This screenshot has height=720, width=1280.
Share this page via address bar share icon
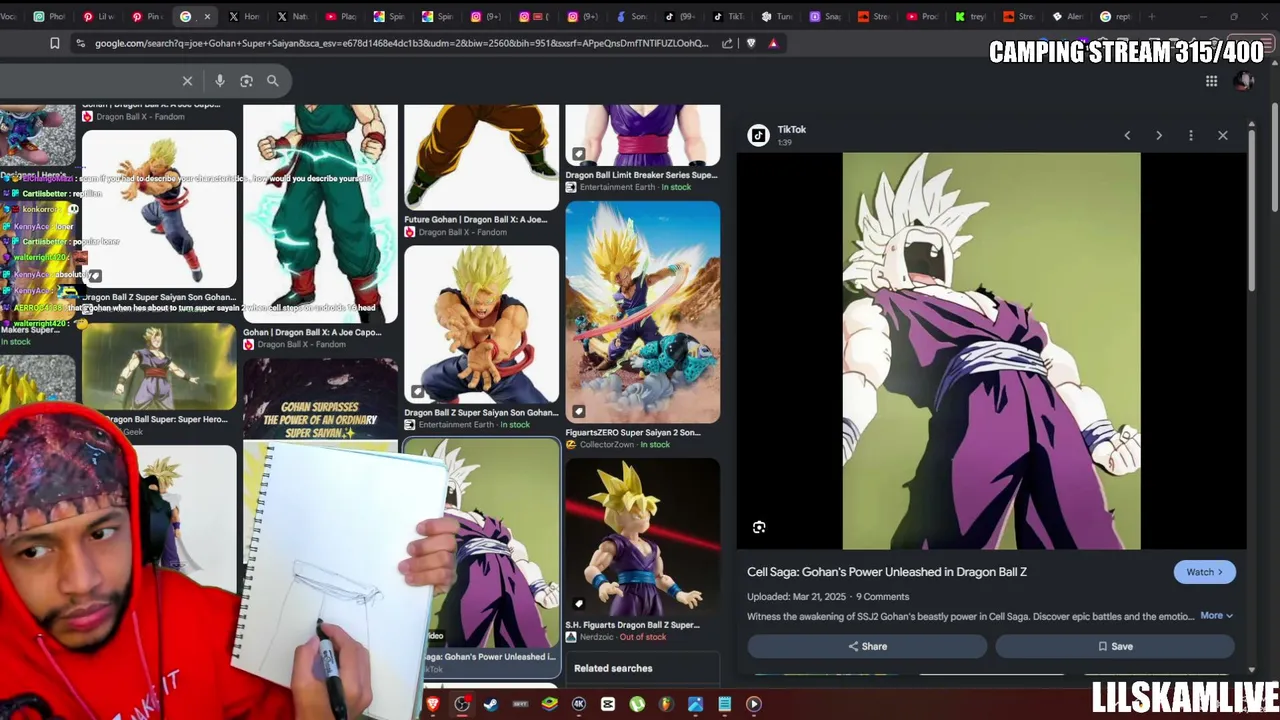727,43
